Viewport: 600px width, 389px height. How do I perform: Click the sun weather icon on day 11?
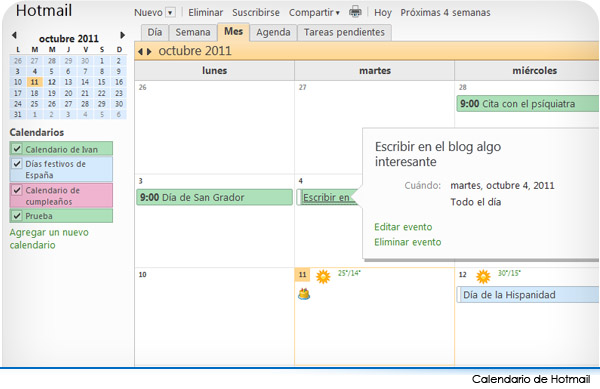pos(323,276)
